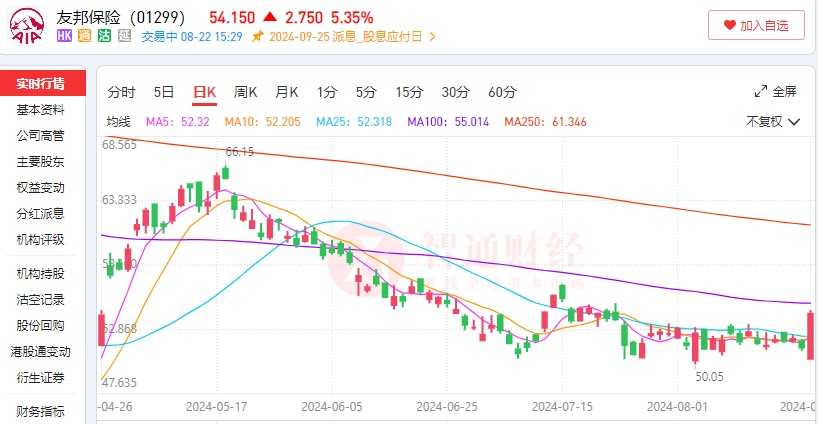Screen dimensions: 818x424
Task: Click the 2024-07-15 date axis label
Action: click(562, 407)
